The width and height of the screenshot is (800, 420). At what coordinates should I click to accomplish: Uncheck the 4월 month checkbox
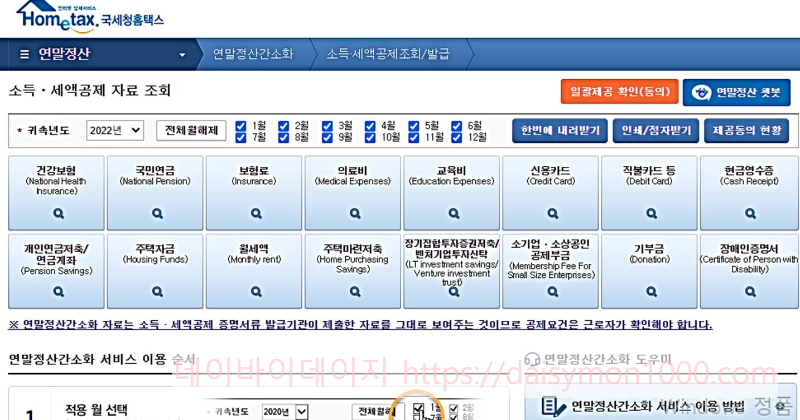pos(370,126)
